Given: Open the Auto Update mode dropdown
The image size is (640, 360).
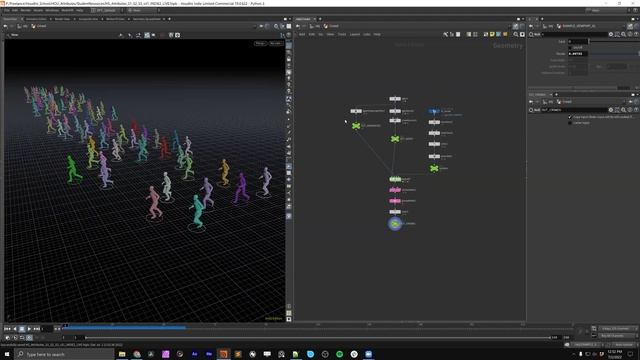Looking at the screenshot, I should click(x=623, y=344).
